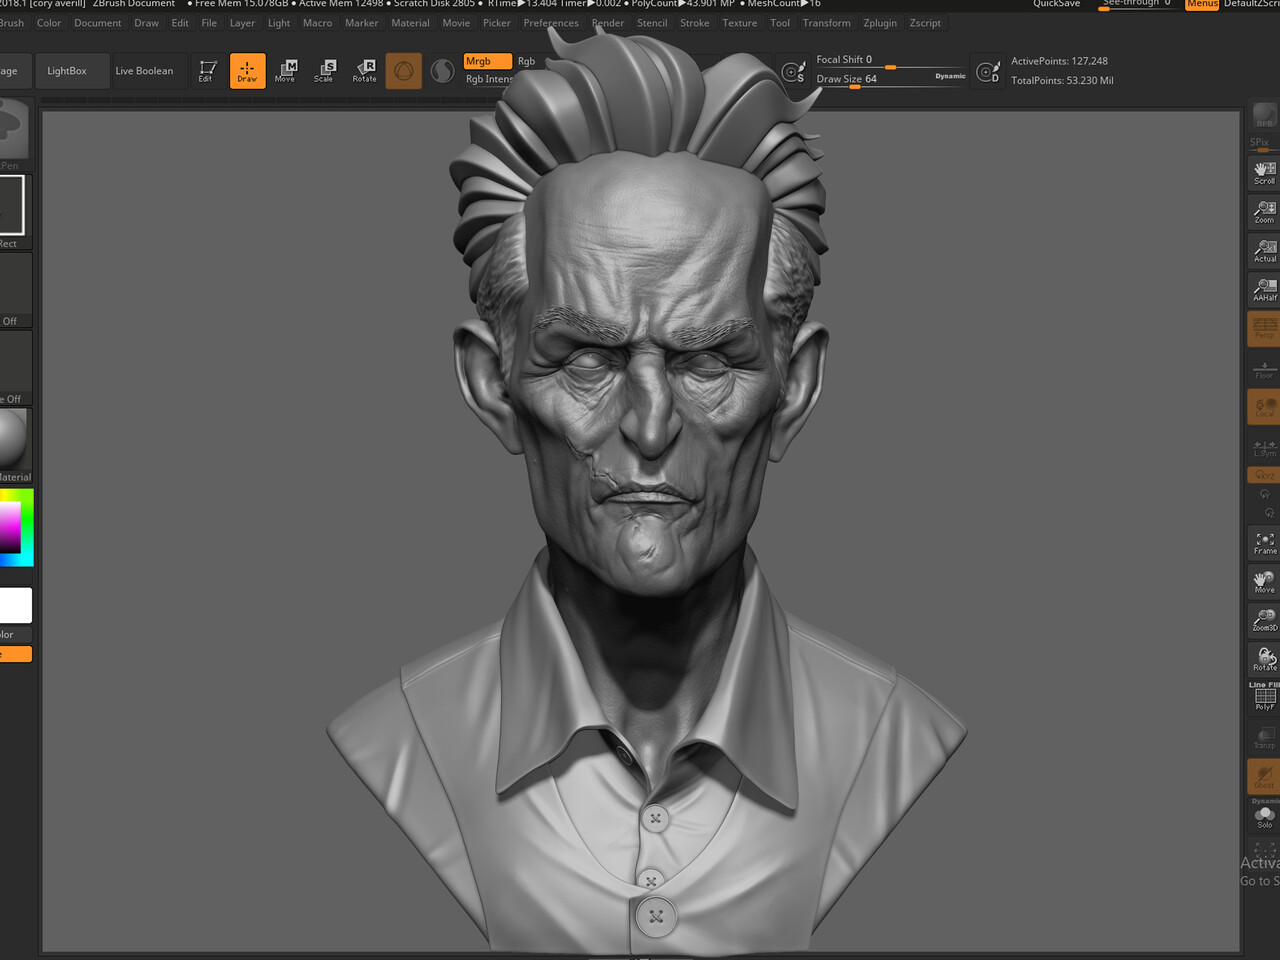Open the File menu

pyautogui.click(x=209, y=23)
